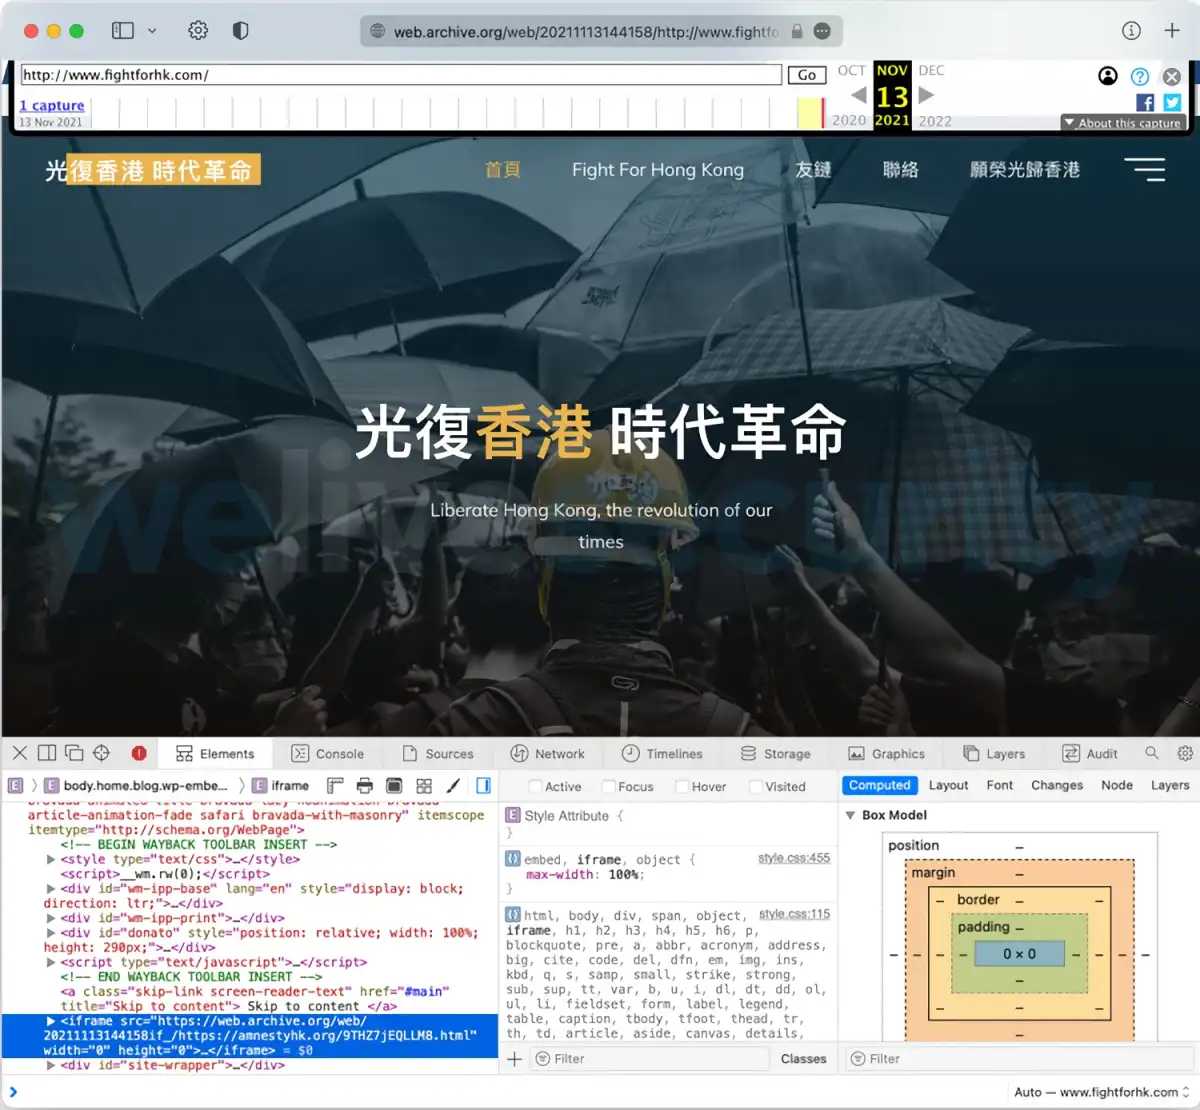The width and height of the screenshot is (1200, 1110).
Task: Enable print media styles icon
Action: click(x=364, y=786)
